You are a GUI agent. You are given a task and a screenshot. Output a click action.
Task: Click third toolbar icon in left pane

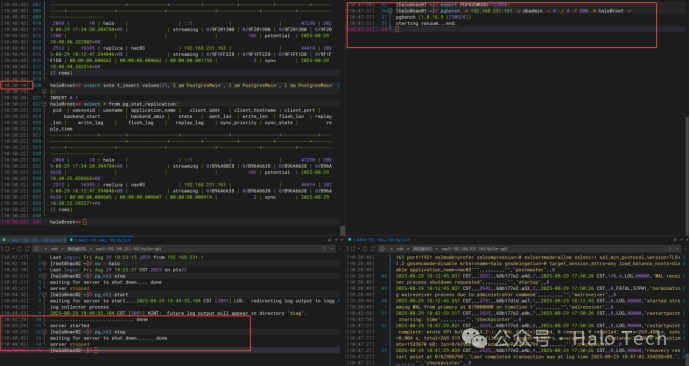[27, 249]
